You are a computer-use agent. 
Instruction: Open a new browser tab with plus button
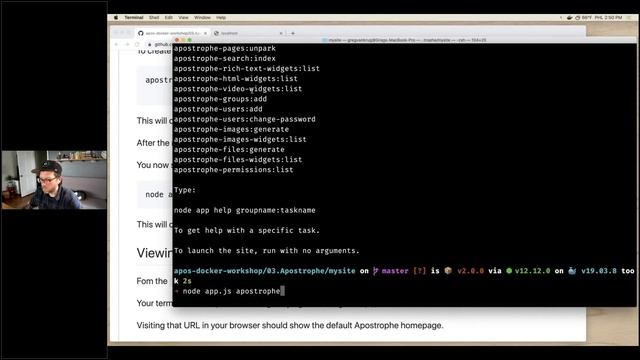point(293,33)
